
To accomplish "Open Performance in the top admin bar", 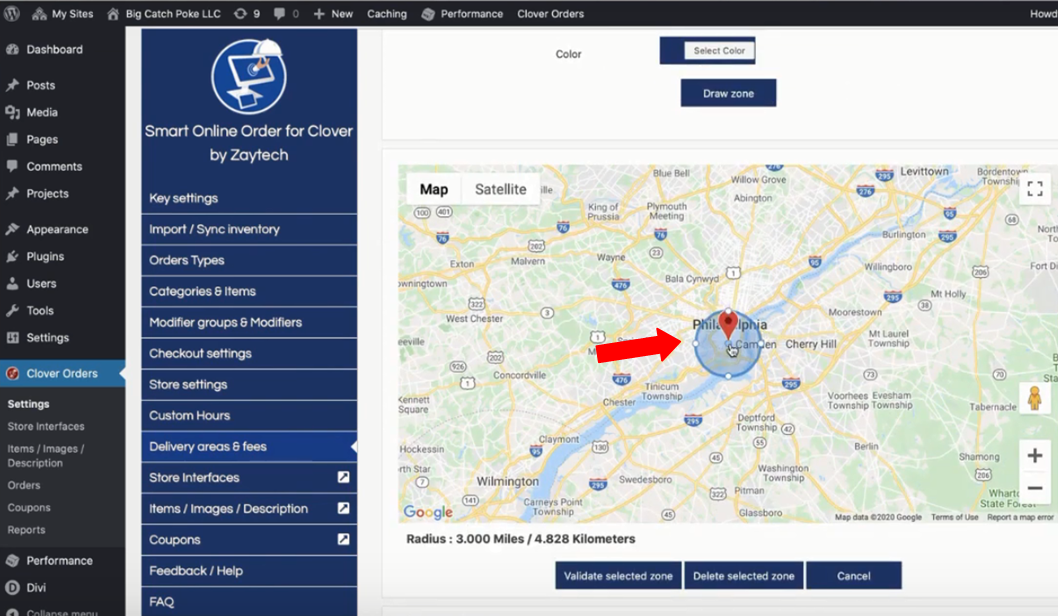I will click(462, 13).
